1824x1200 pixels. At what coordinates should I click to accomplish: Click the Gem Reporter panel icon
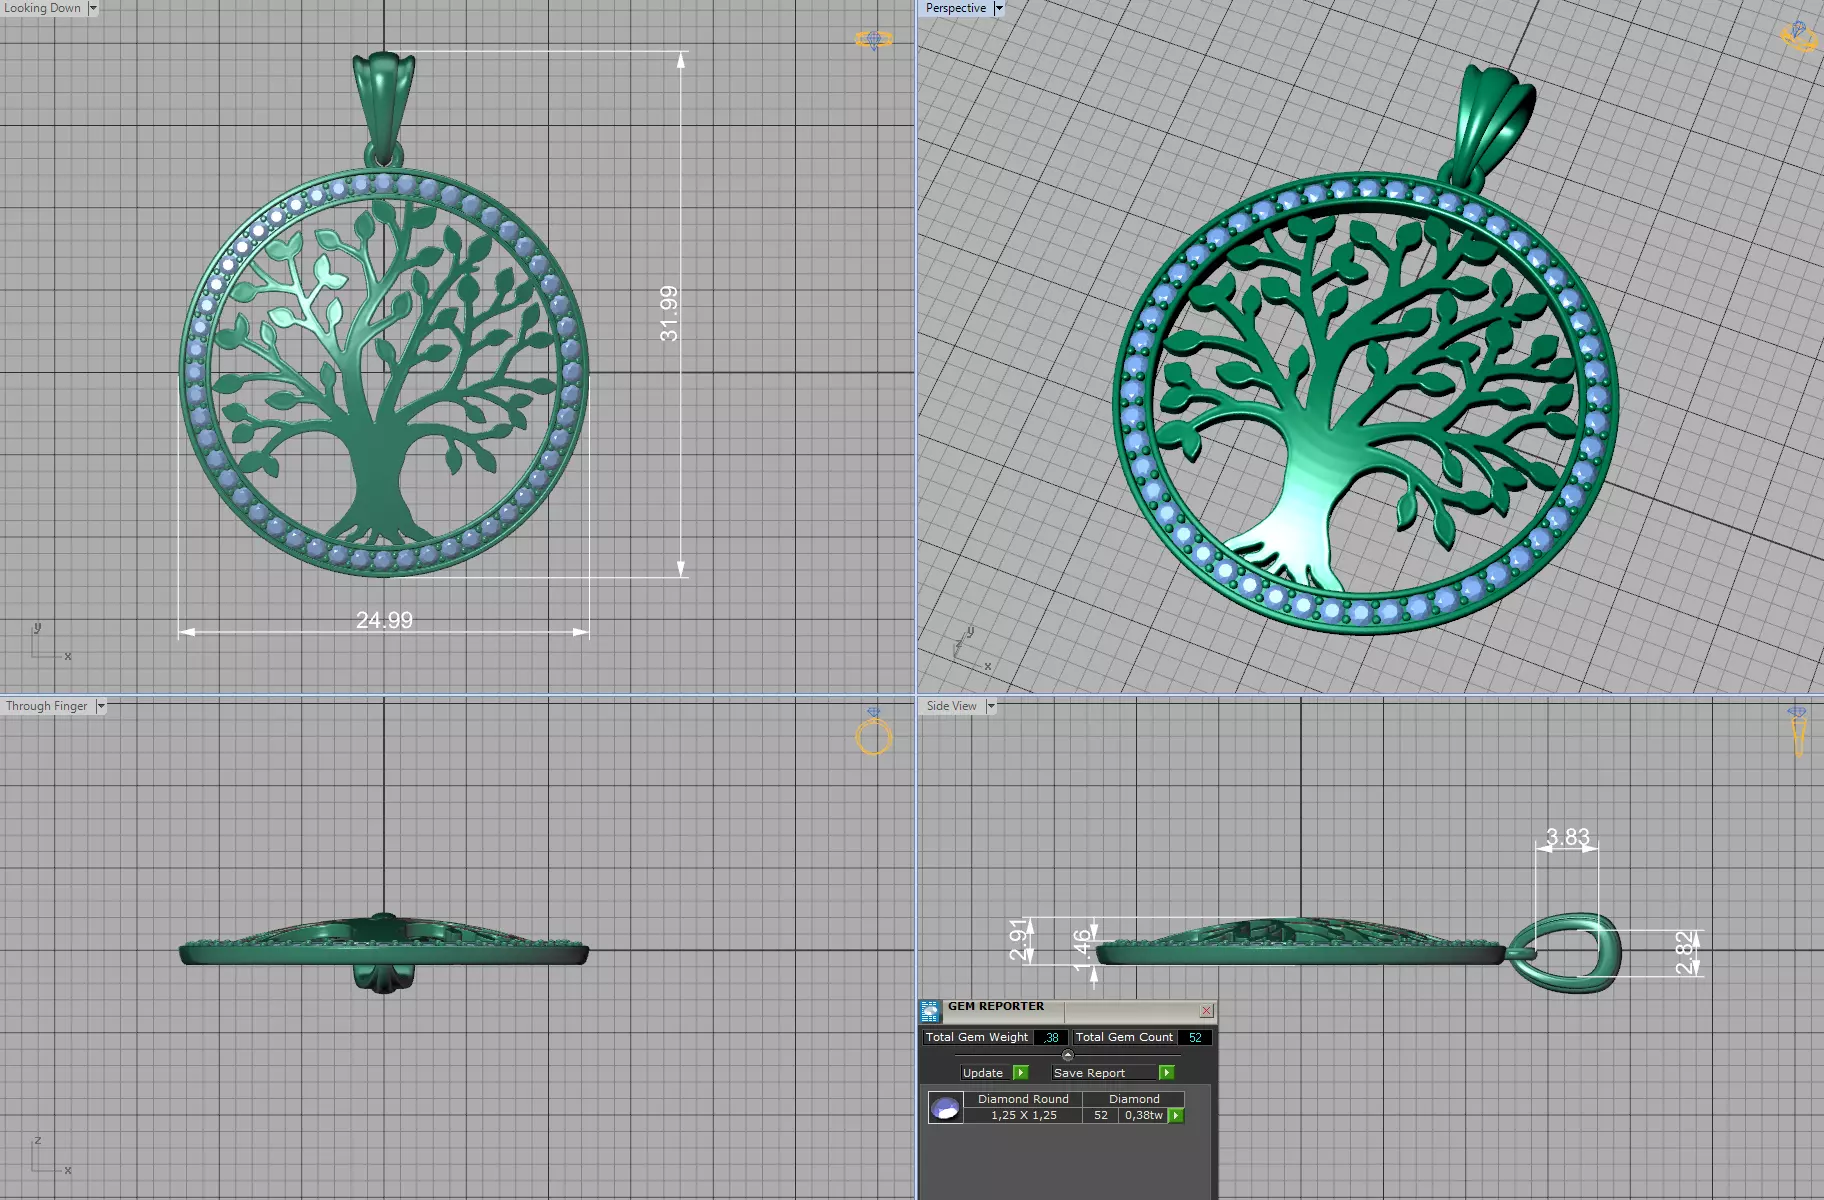[930, 1010]
